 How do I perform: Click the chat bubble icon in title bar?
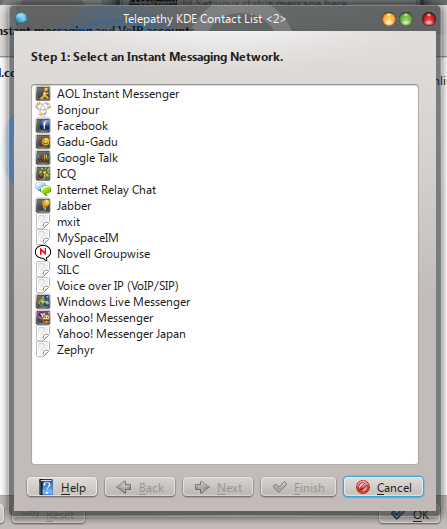pos(21,18)
